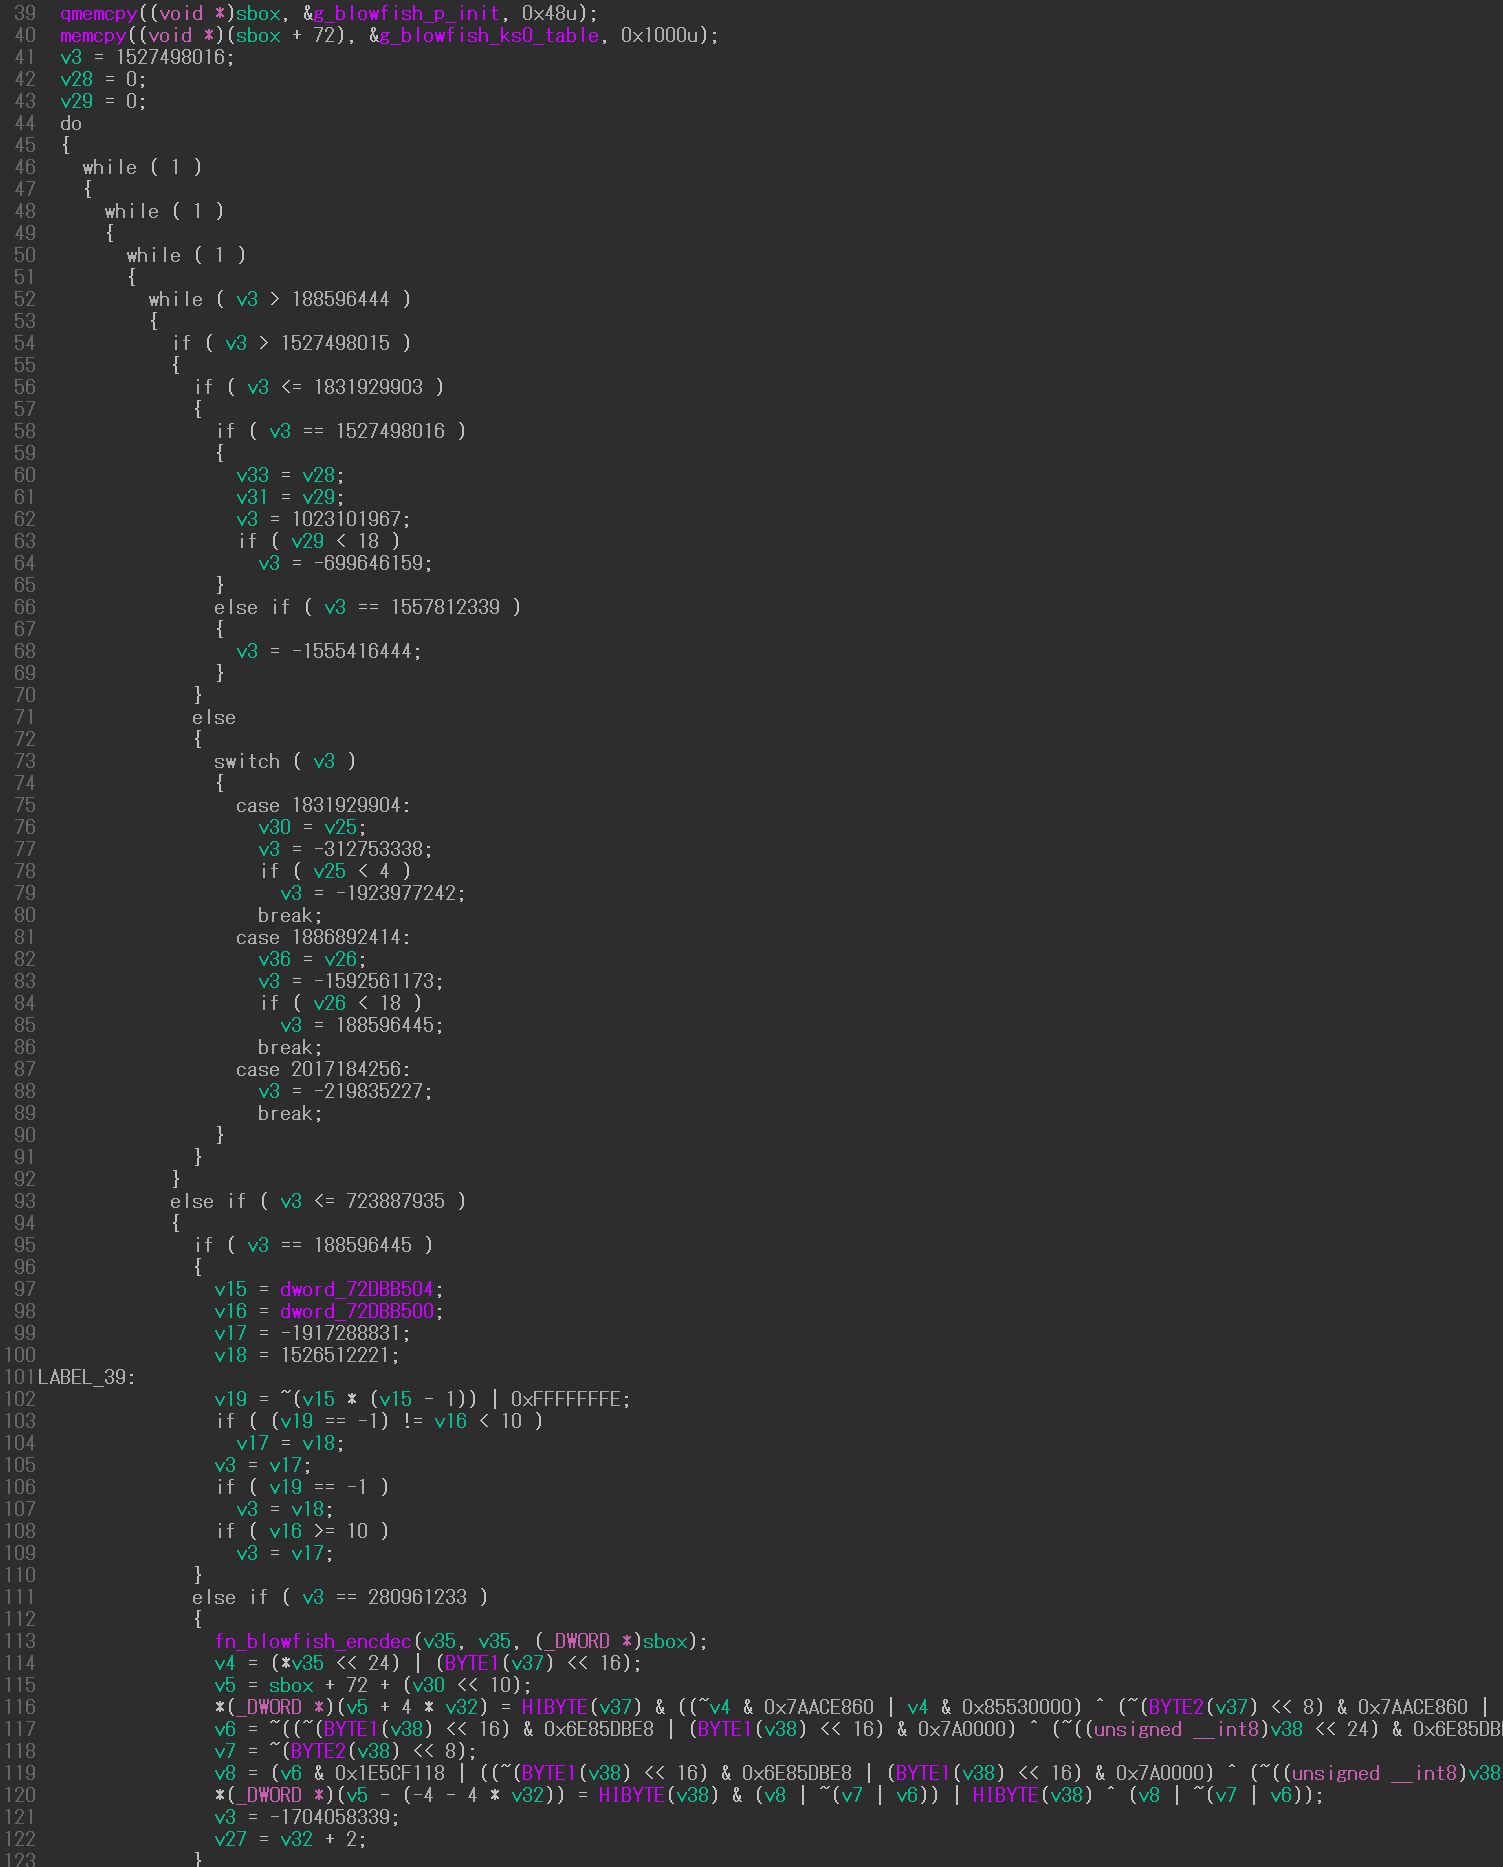Image resolution: width=1503 pixels, height=1867 pixels.
Task: Select the fn_blowfish_encdec function name
Action: point(313,1641)
